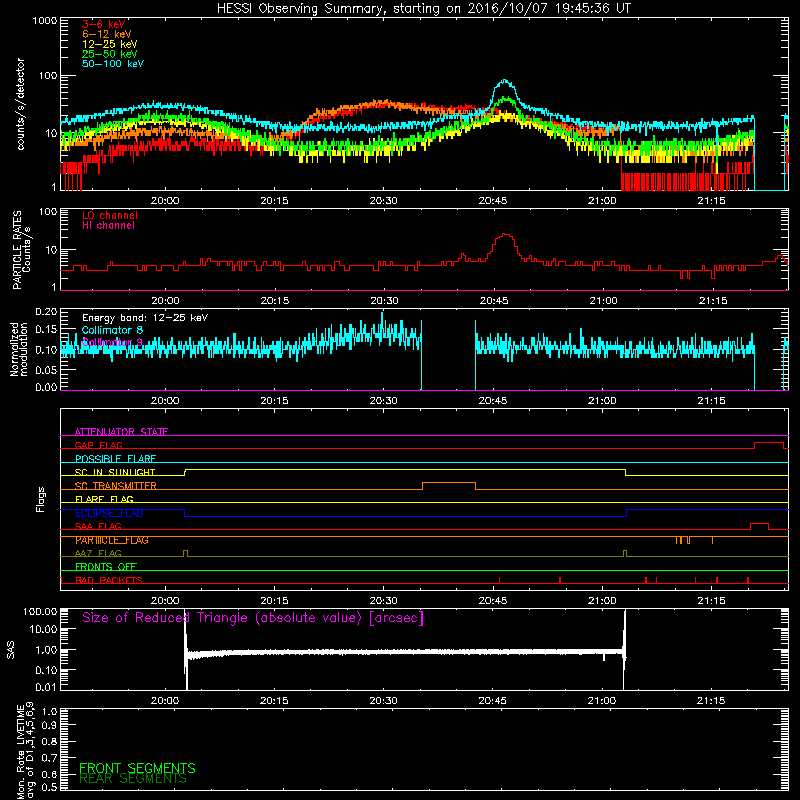Select the BAD_PACKETS flag label
800x800 pixels.
click(109, 580)
